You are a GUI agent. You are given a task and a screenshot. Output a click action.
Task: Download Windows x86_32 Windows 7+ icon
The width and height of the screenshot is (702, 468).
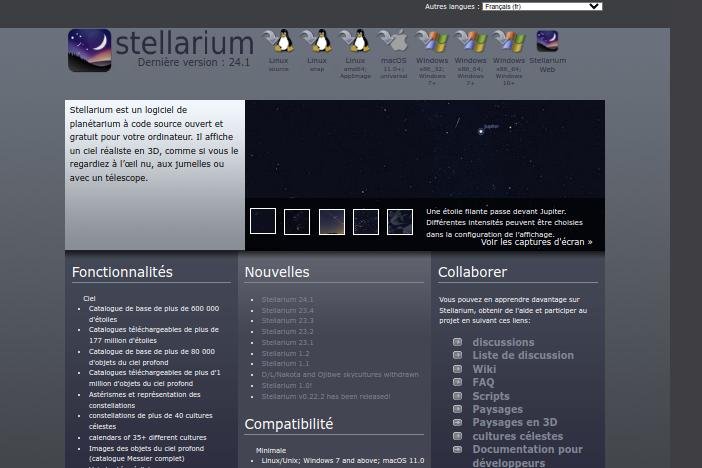click(x=432, y=41)
